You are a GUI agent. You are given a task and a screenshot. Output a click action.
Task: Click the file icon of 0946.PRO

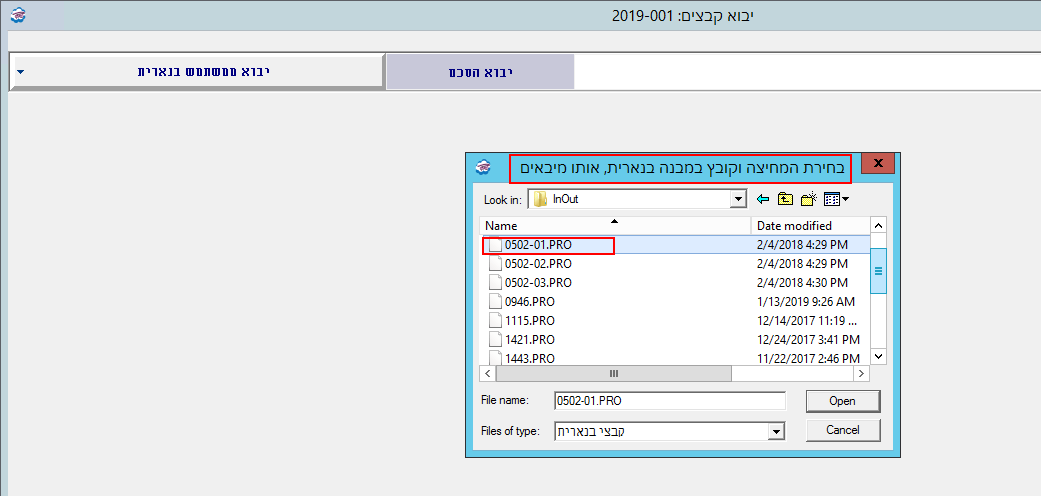(x=494, y=302)
